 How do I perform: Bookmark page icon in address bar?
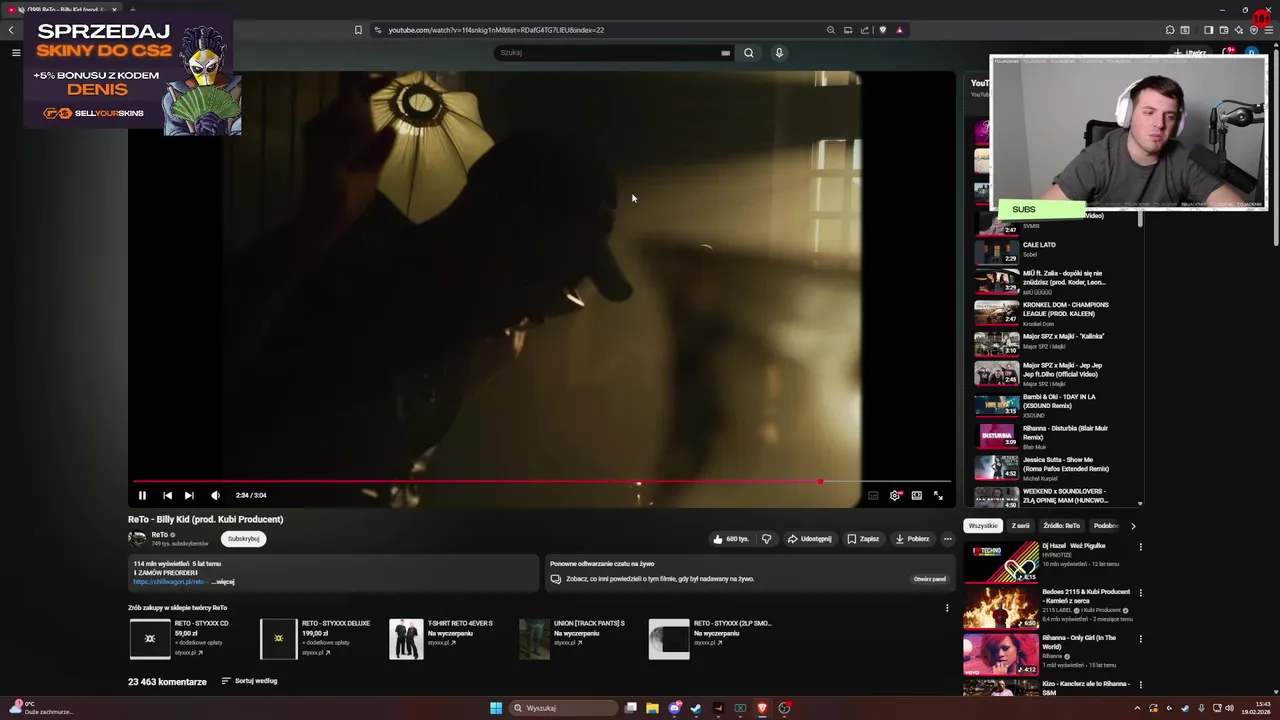(358, 30)
